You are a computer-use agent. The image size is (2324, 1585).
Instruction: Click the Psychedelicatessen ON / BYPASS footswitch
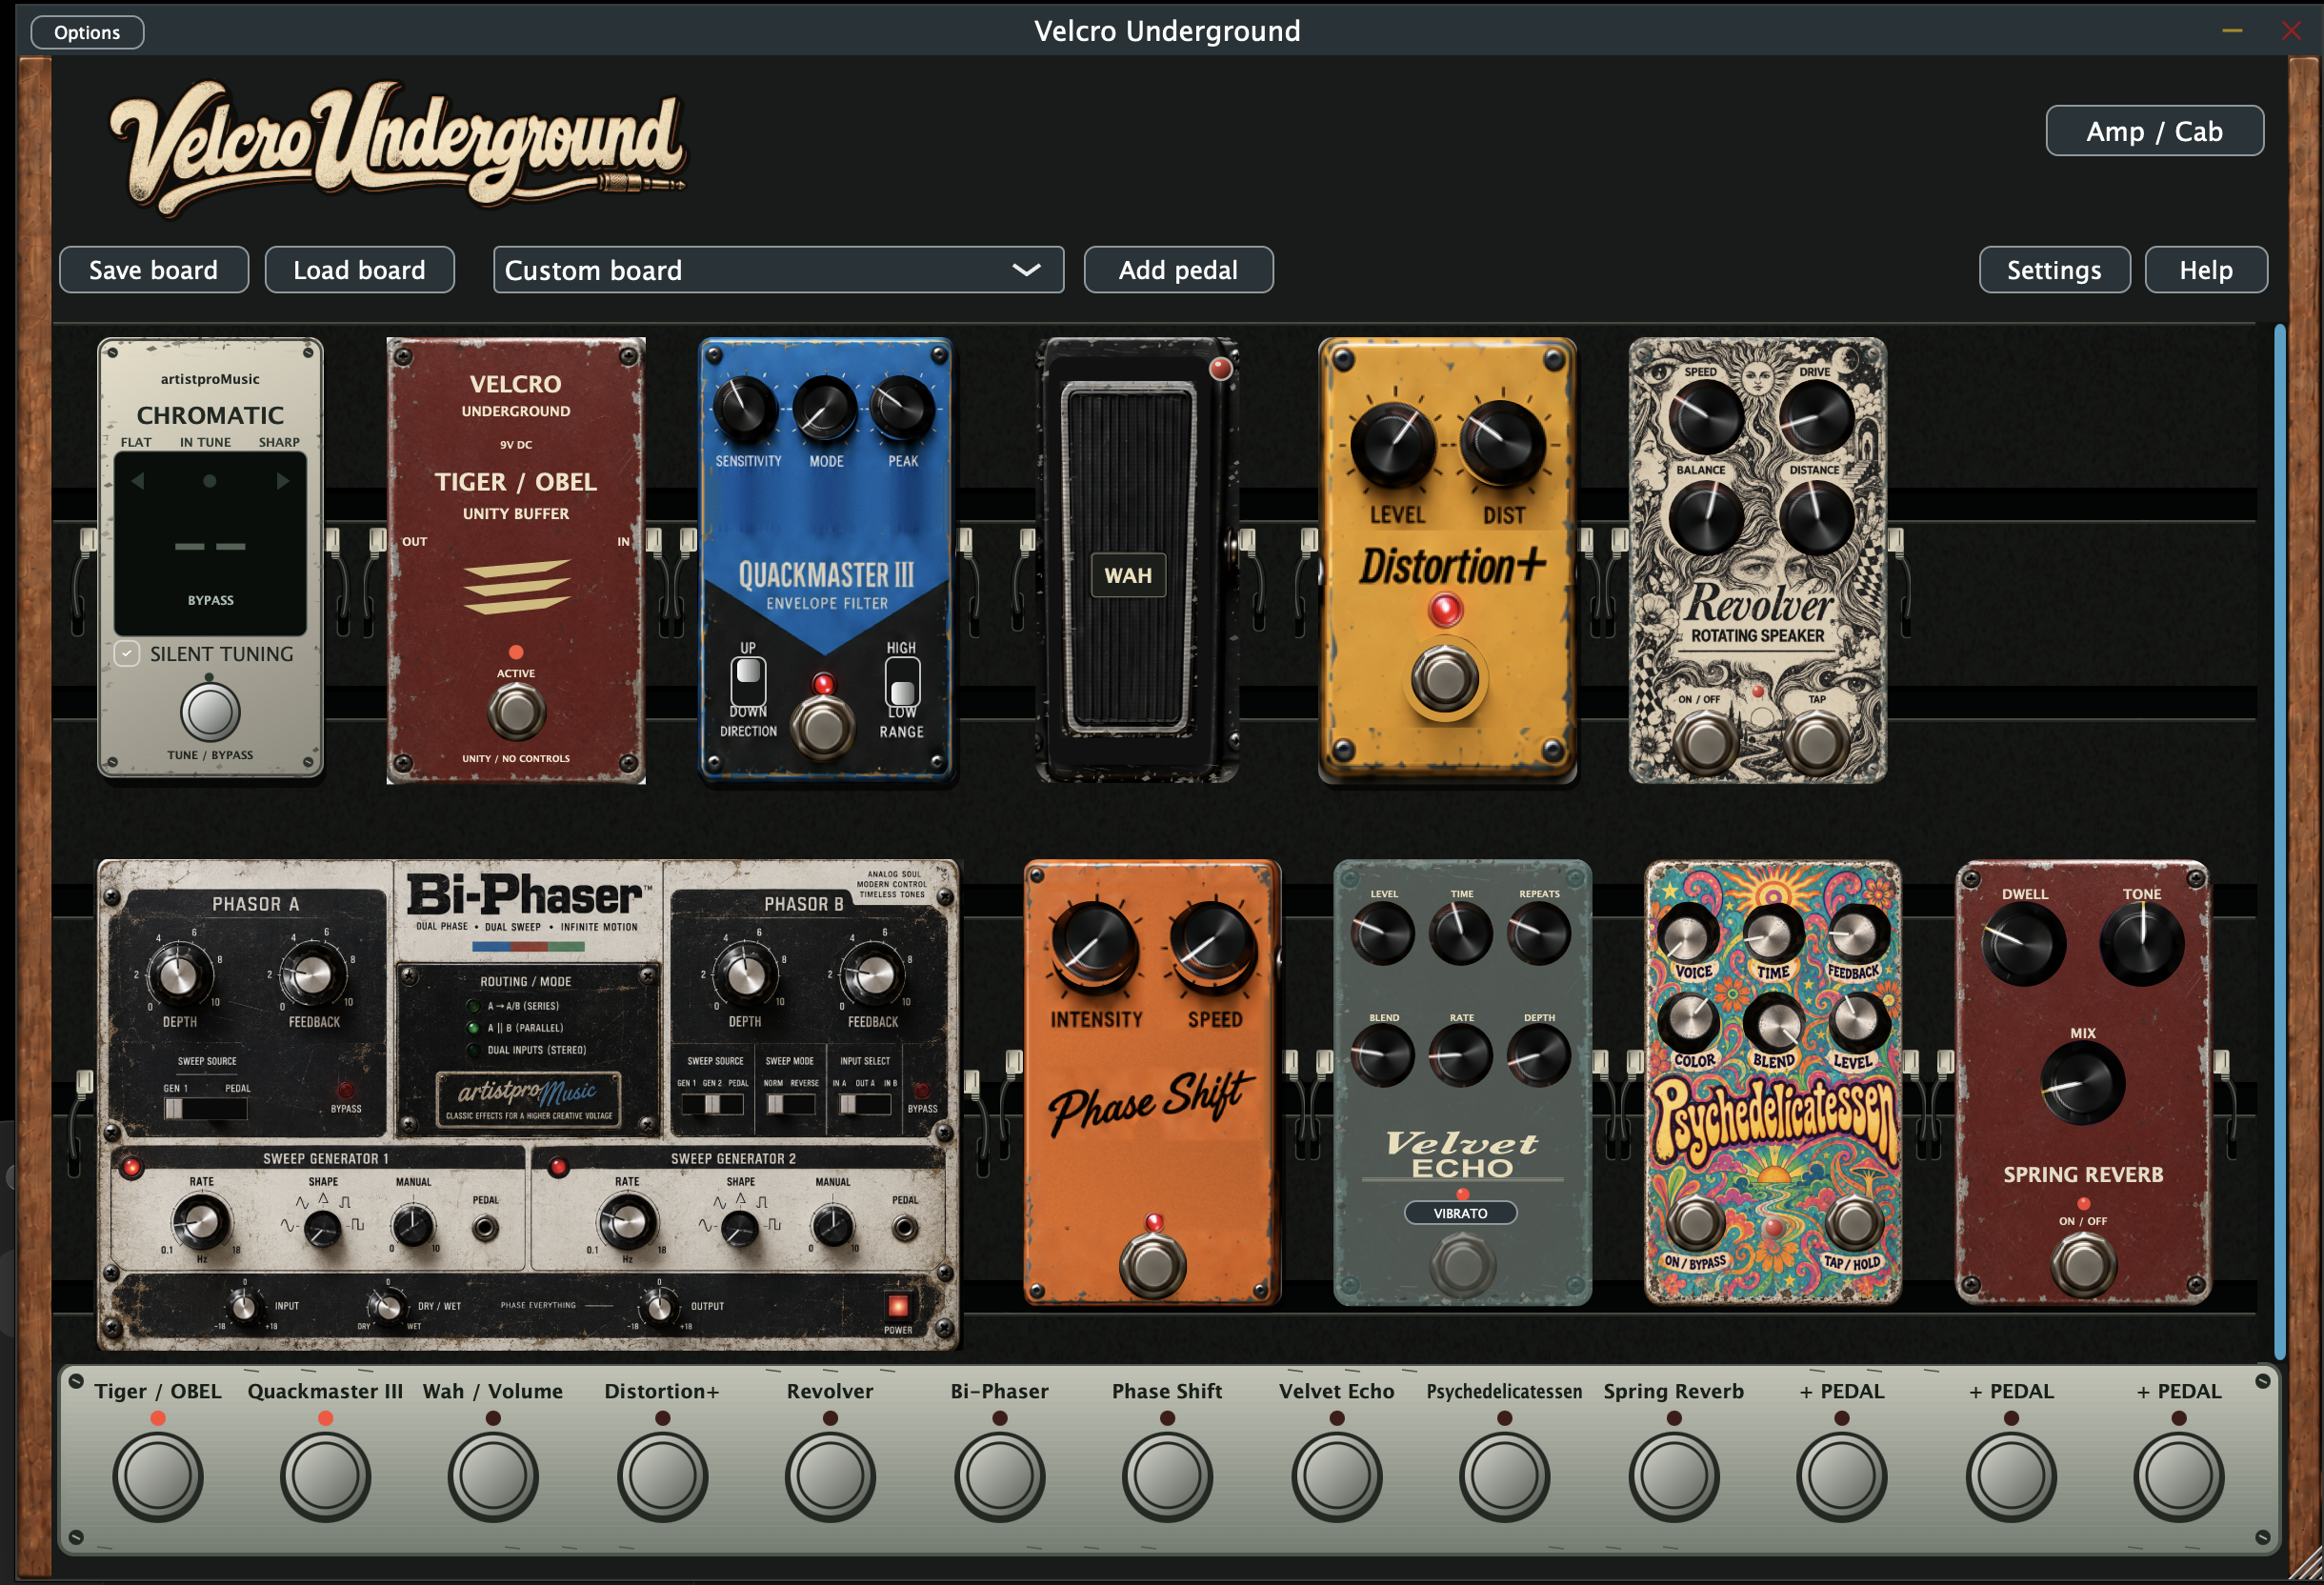tap(1696, 1222)
